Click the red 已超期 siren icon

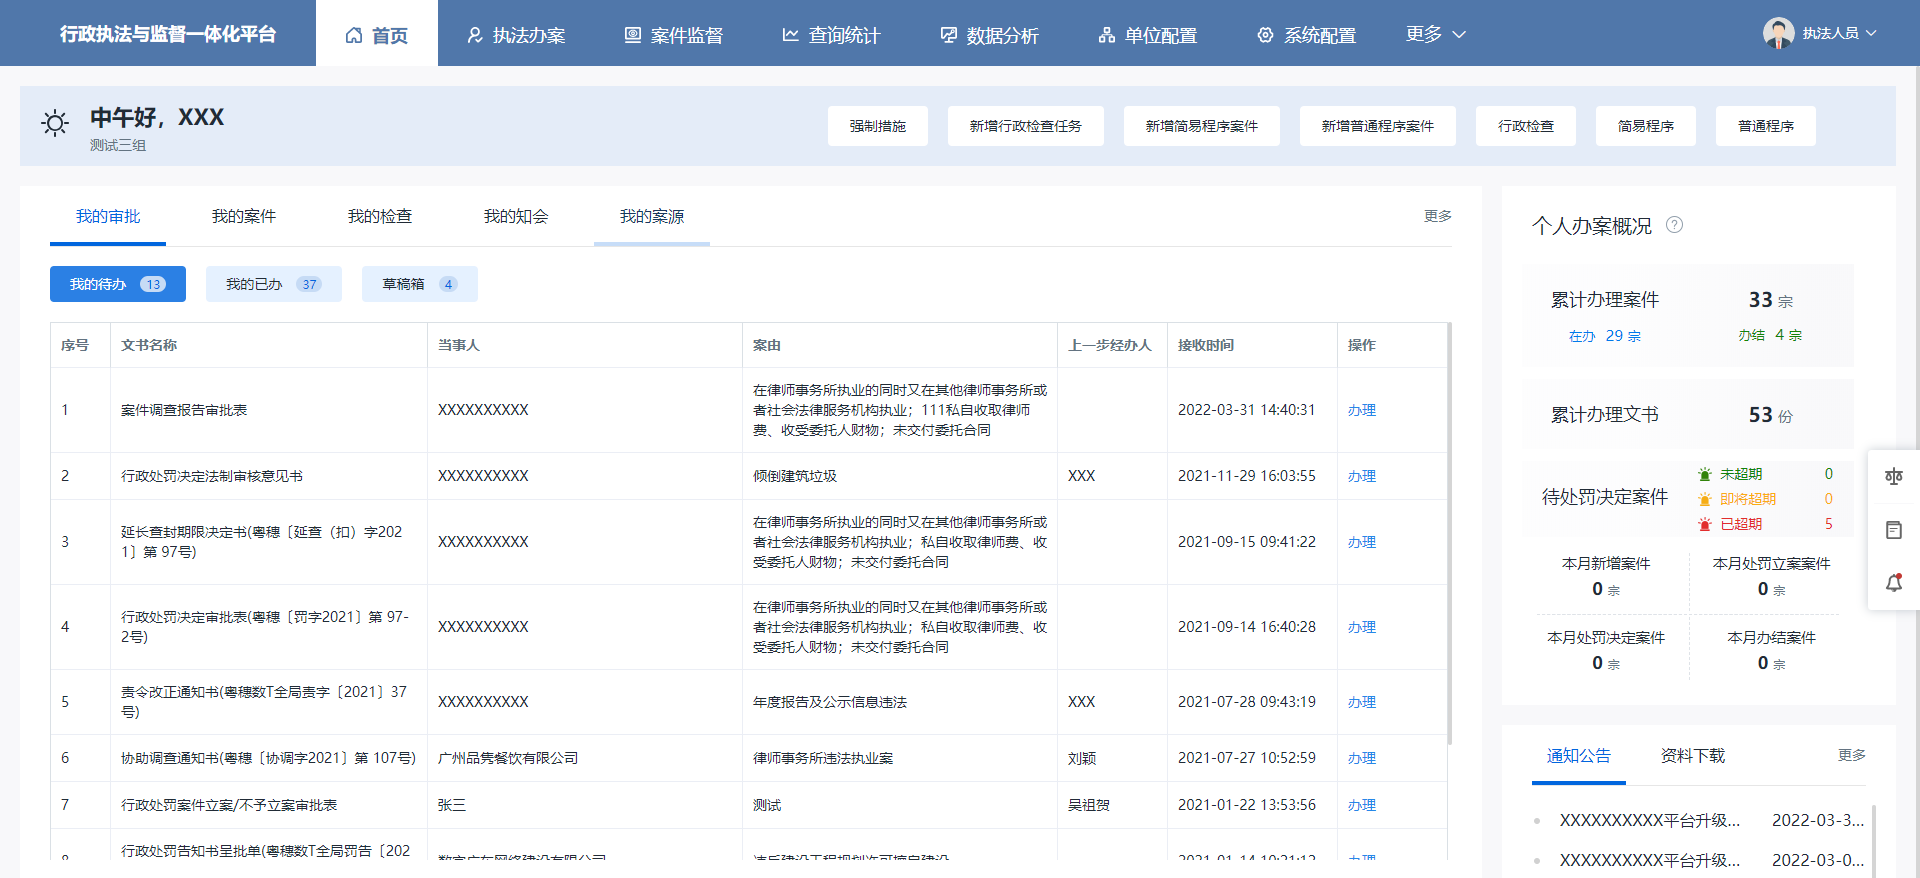1705,524
